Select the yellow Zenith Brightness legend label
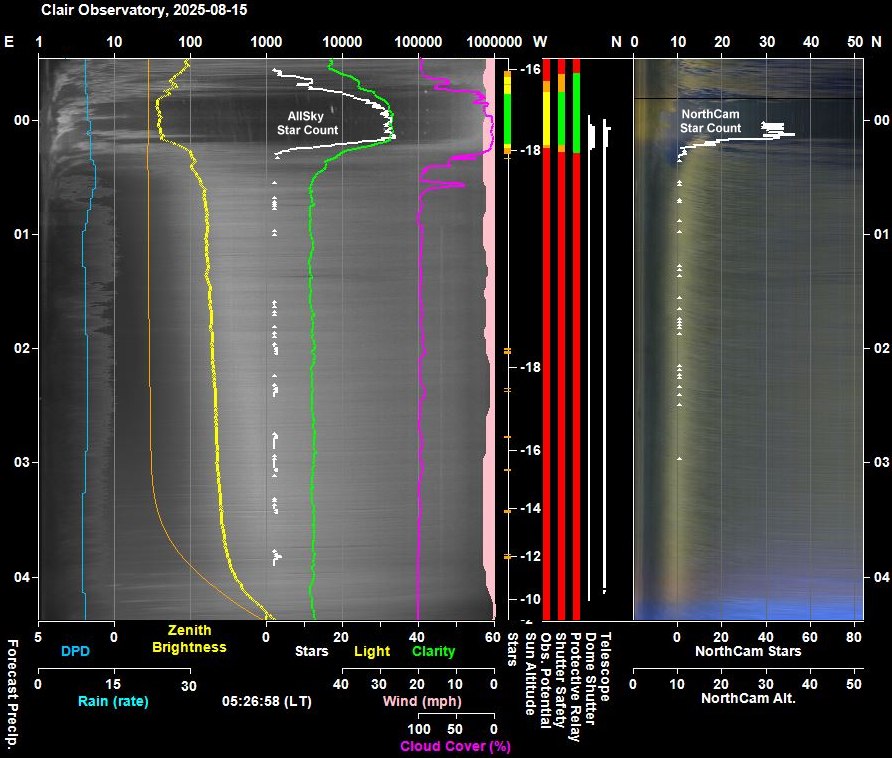 [x=189, y=639]
